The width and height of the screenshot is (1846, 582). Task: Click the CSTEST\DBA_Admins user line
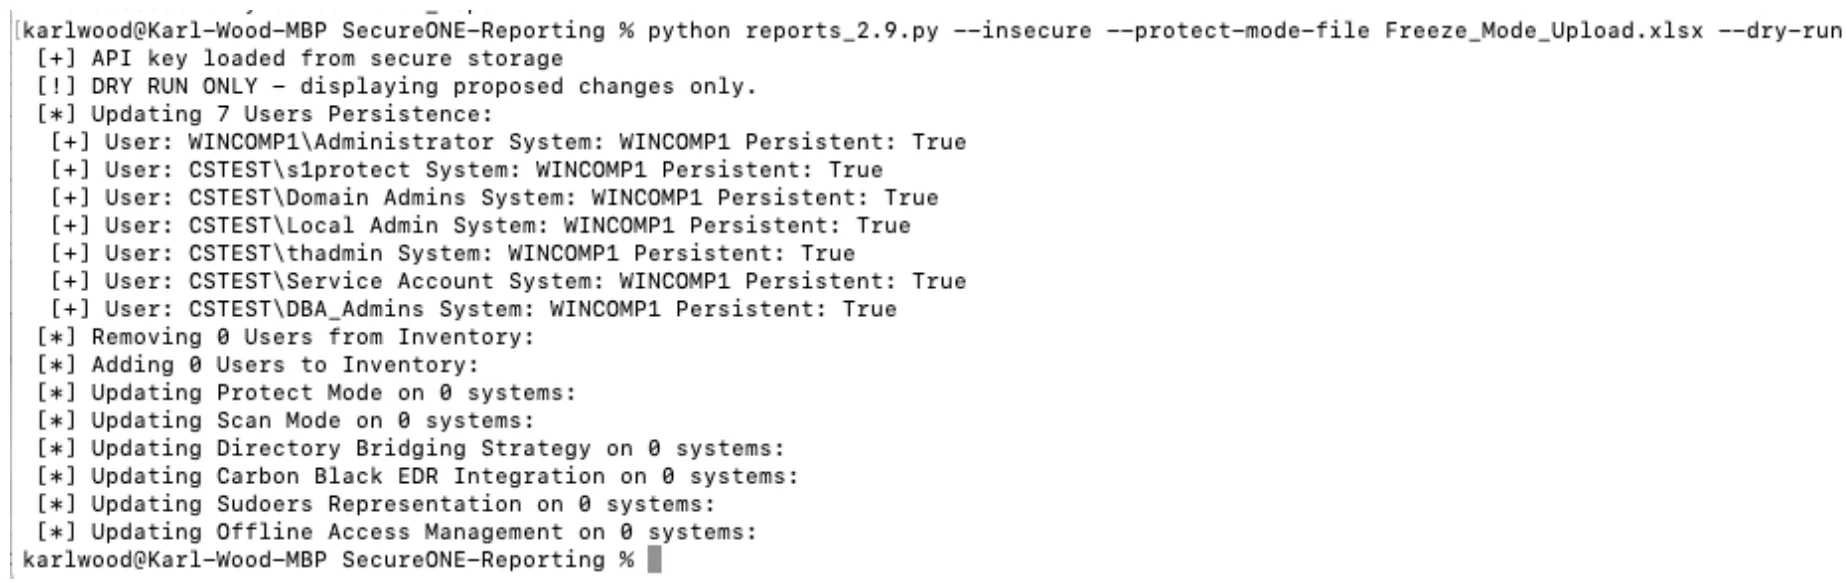pyautogui.click(x=474, y=310)
